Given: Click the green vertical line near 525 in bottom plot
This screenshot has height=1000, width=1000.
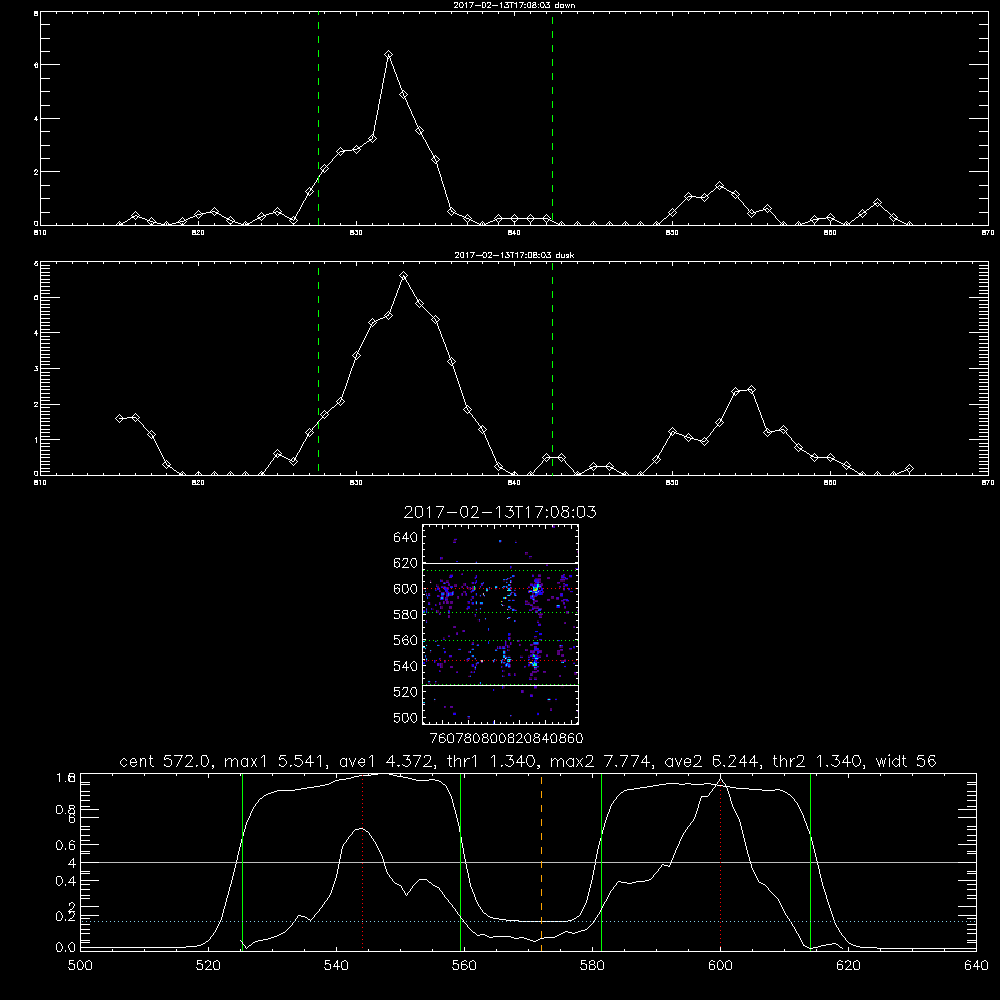Looking at the screenshot, I should click(242, 862).
